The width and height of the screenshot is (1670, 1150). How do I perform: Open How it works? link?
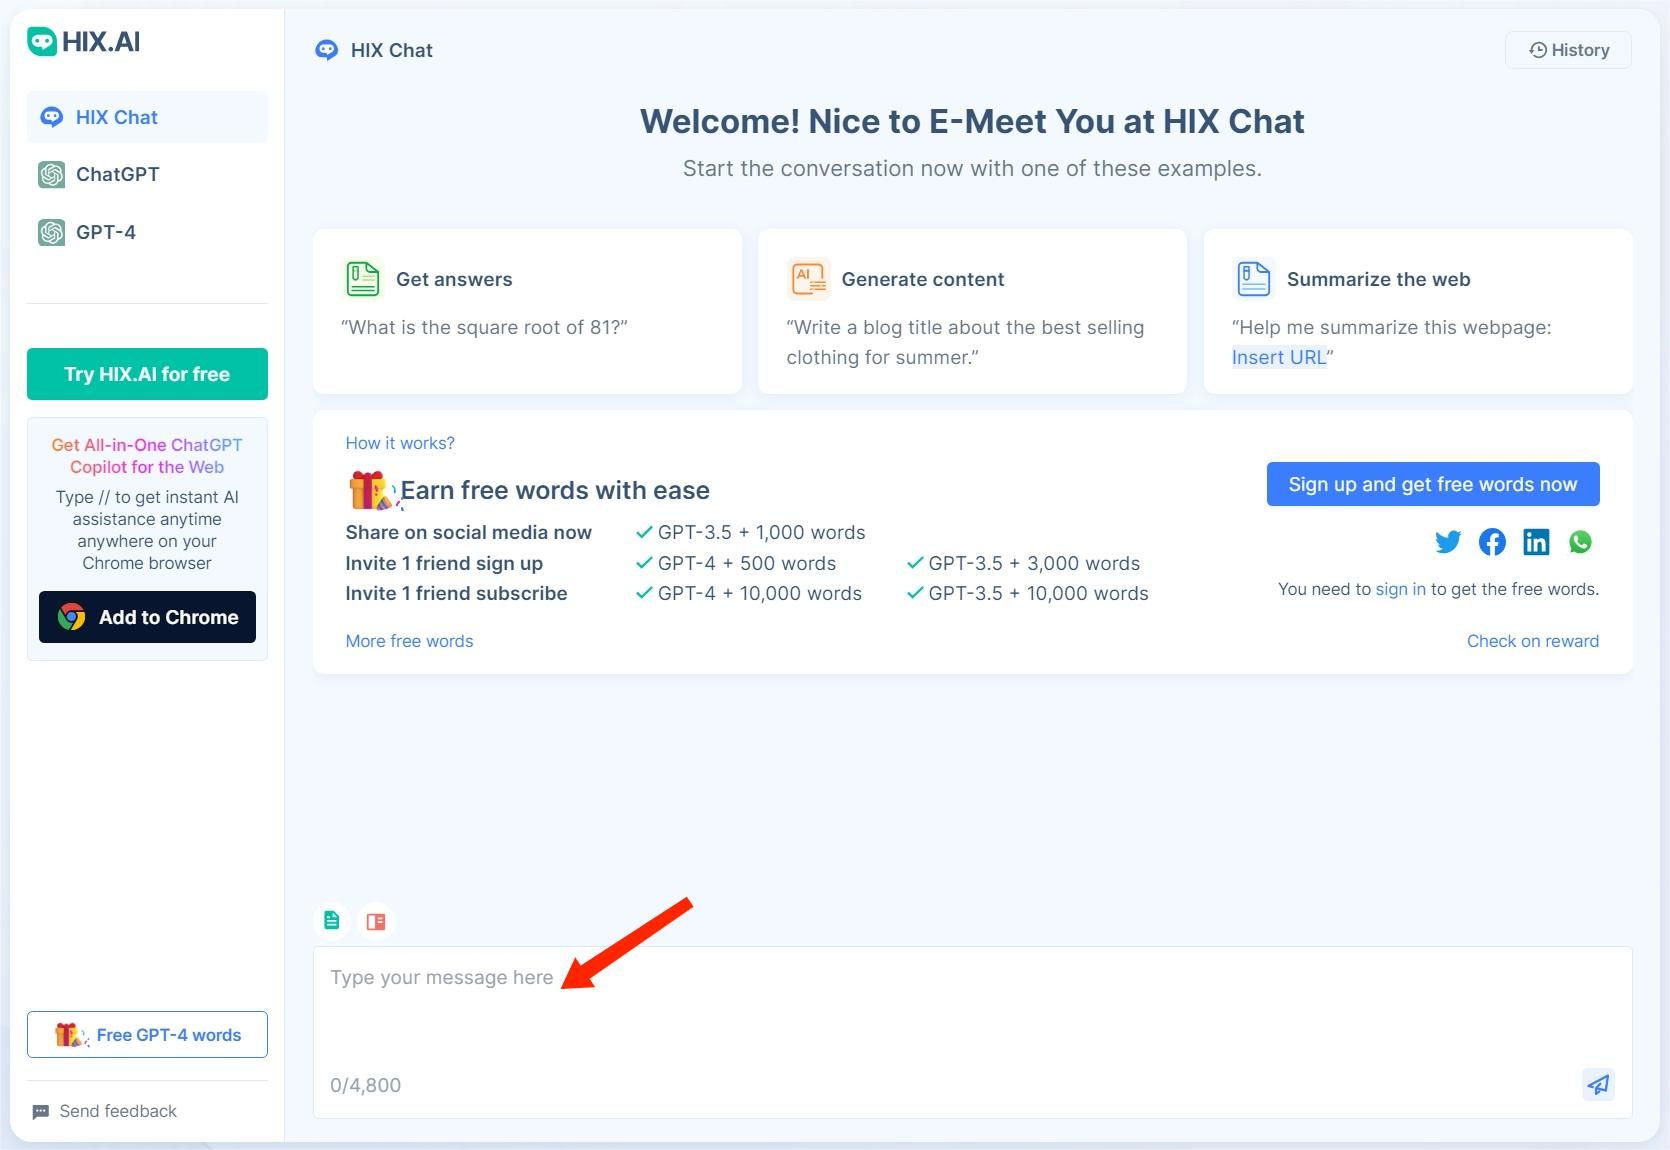(400, 443)
